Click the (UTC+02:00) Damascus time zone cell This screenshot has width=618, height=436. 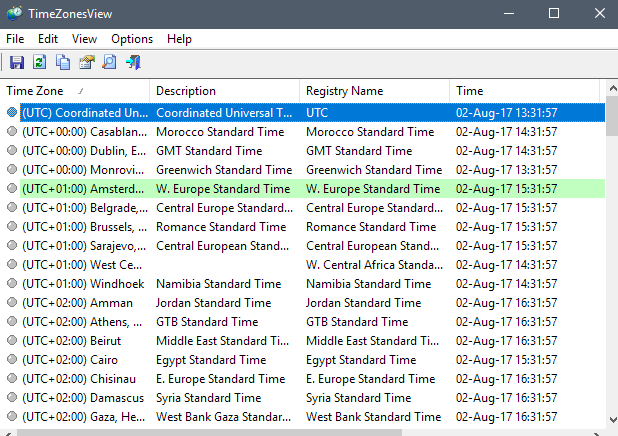click(x=83, y=398)
